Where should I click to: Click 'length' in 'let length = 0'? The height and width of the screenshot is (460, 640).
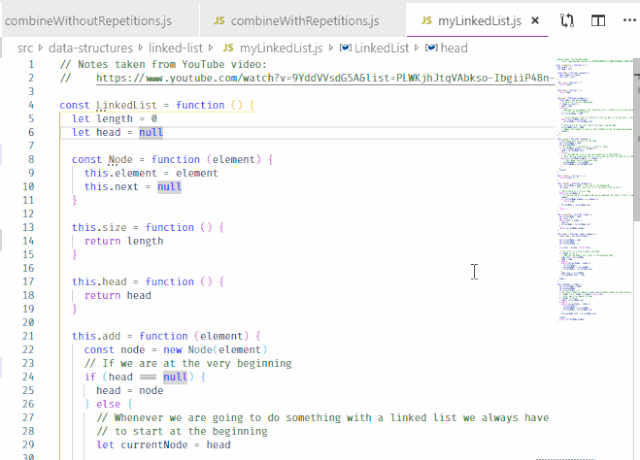(x=115, y=119)
